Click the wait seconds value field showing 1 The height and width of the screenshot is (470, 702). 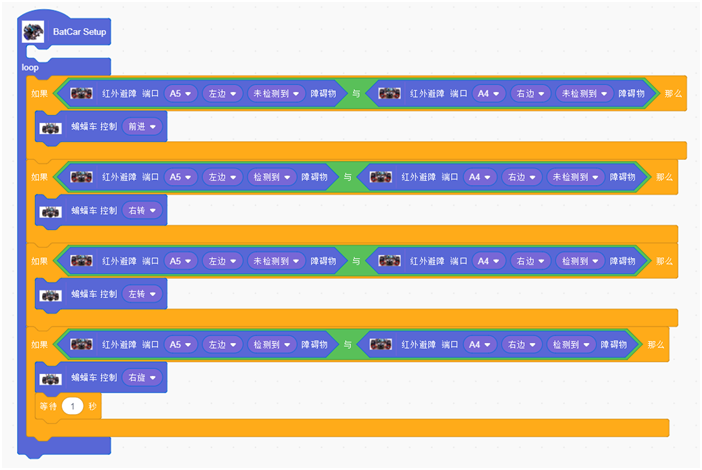[x=73, y=407]
